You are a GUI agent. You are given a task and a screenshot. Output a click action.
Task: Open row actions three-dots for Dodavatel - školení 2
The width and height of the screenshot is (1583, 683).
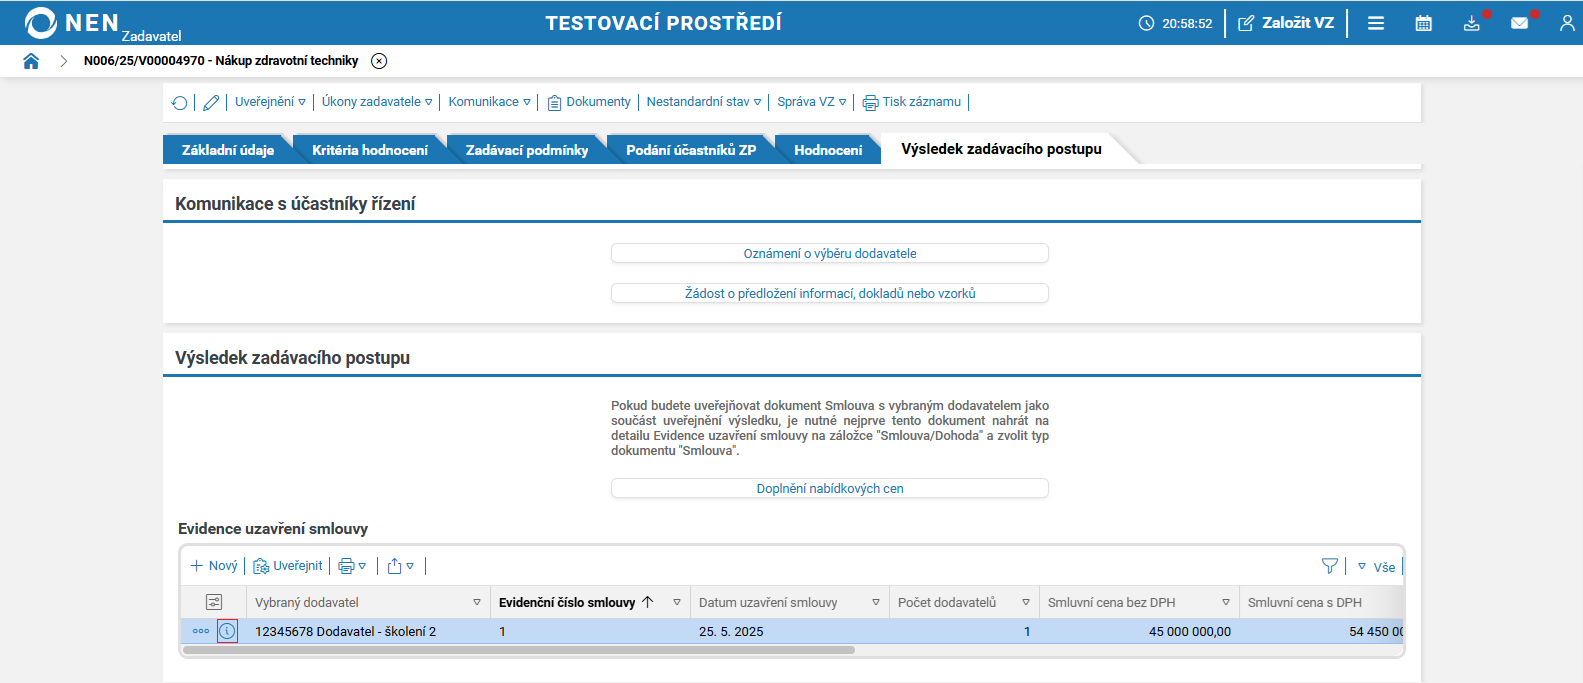[x=201, y=631]
